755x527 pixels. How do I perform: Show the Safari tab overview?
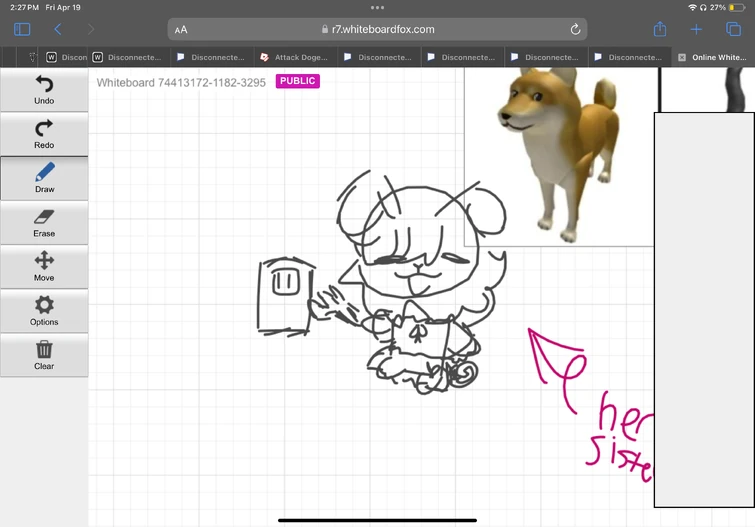pos(733,30)
